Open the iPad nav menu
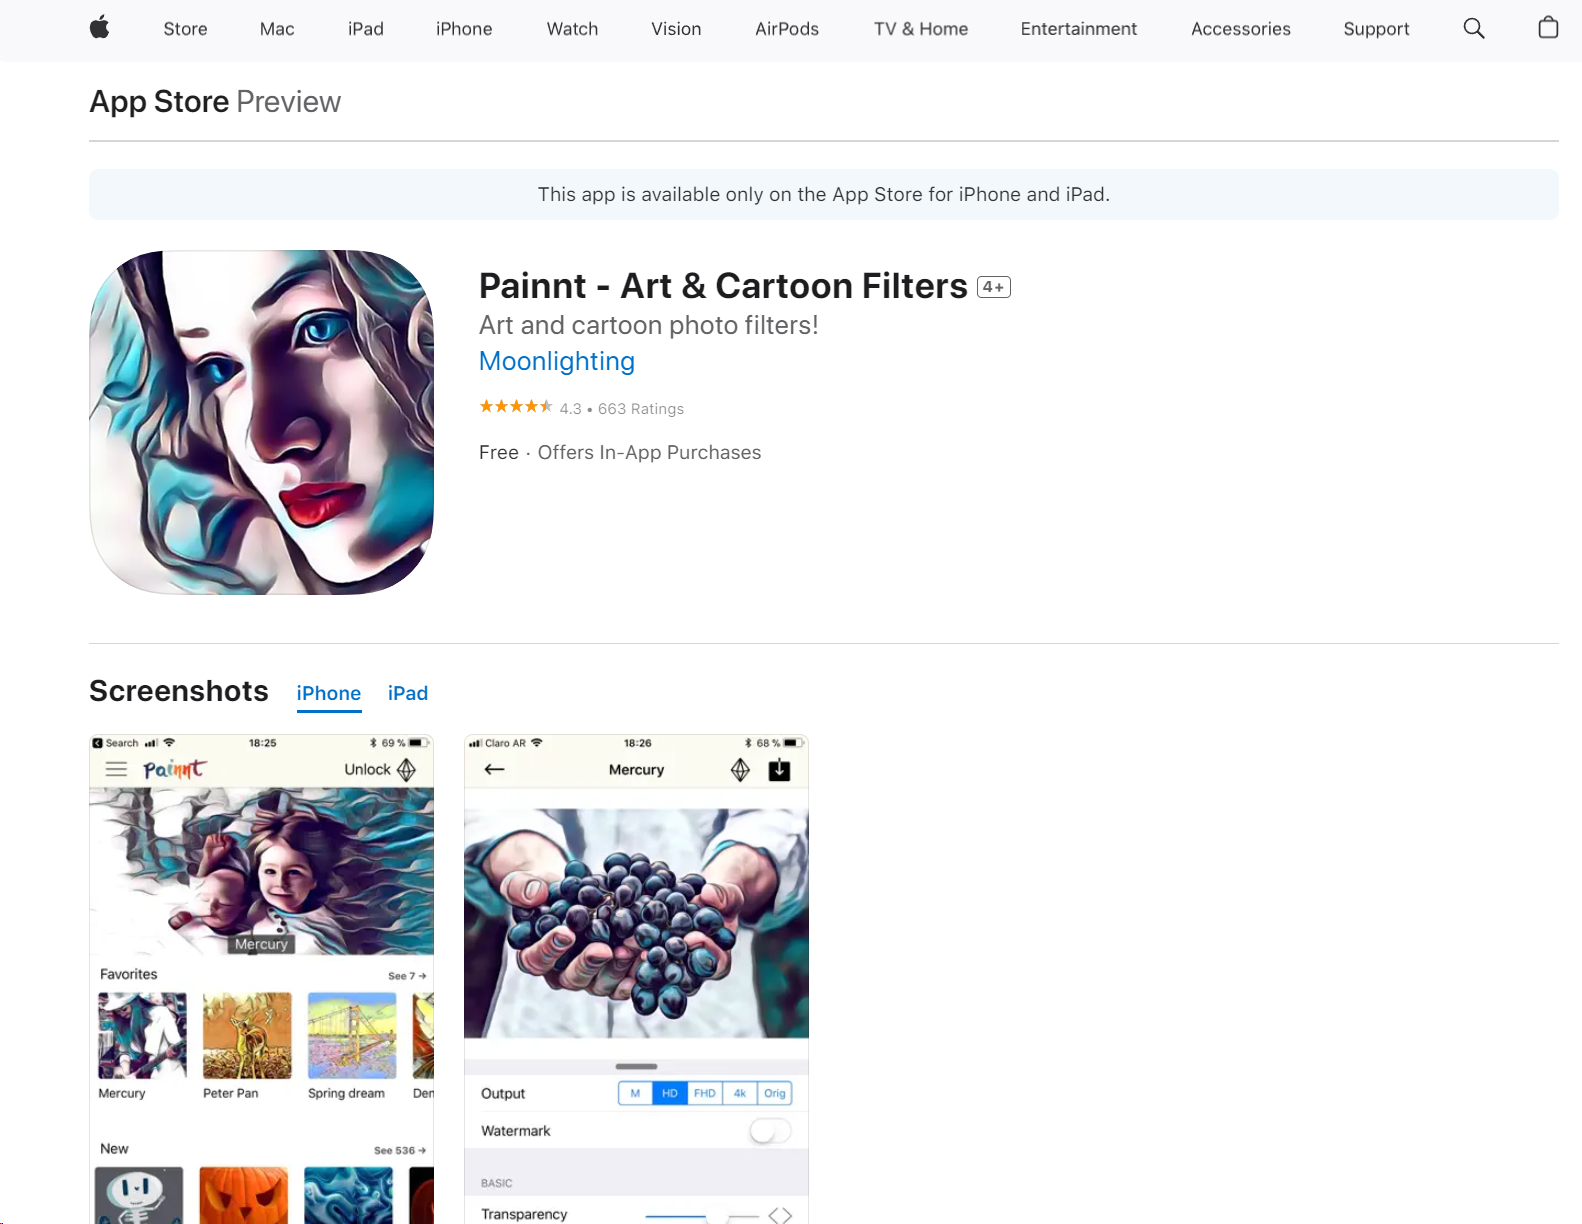The height and width of the screenshot is (1224, 1582). pos(366,29)
